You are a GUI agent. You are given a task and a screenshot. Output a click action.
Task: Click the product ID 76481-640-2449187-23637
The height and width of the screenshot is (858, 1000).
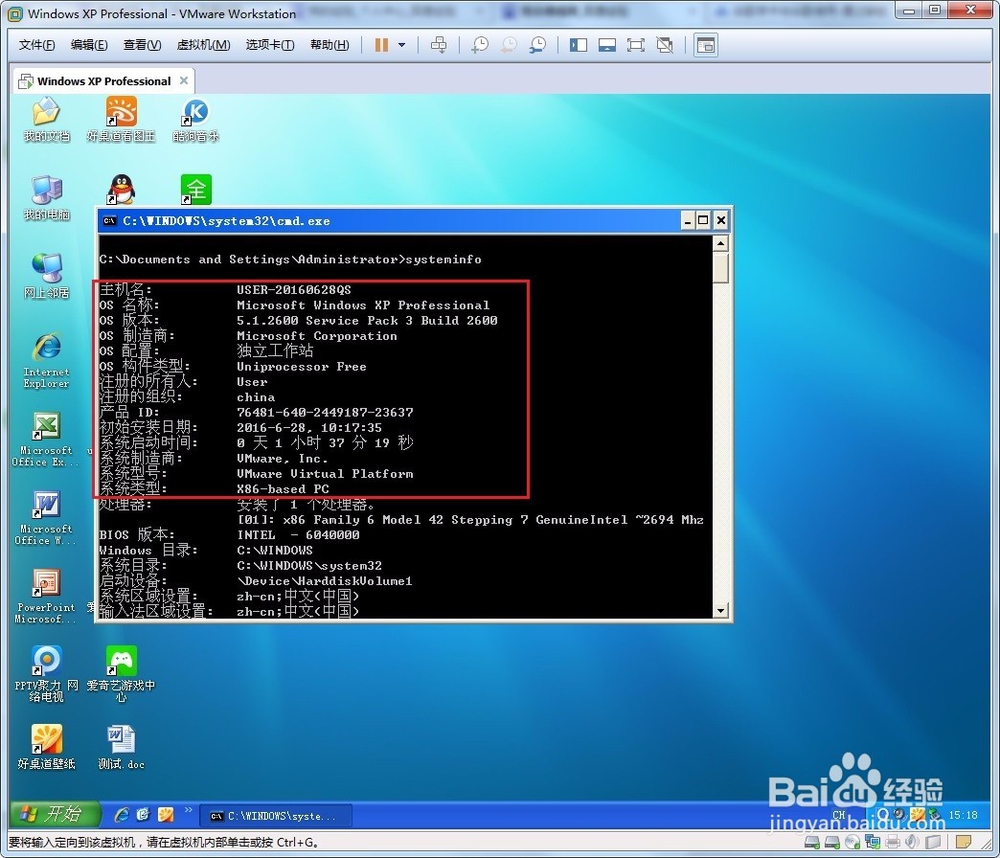pyautogui.click(x=325, y=412)
